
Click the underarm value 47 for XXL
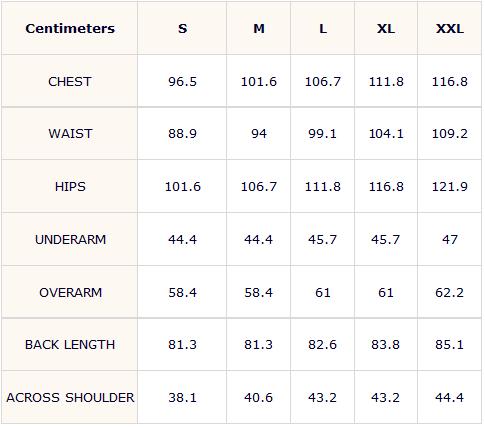click(450, 239)
